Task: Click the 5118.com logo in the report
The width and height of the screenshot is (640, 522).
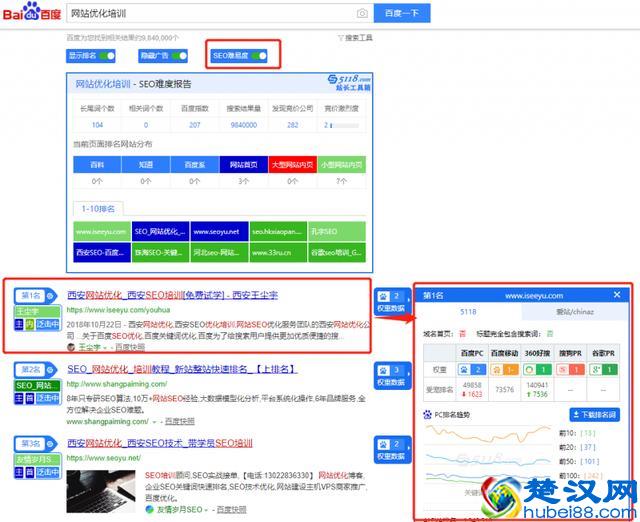Action: (x=350, y=82)
